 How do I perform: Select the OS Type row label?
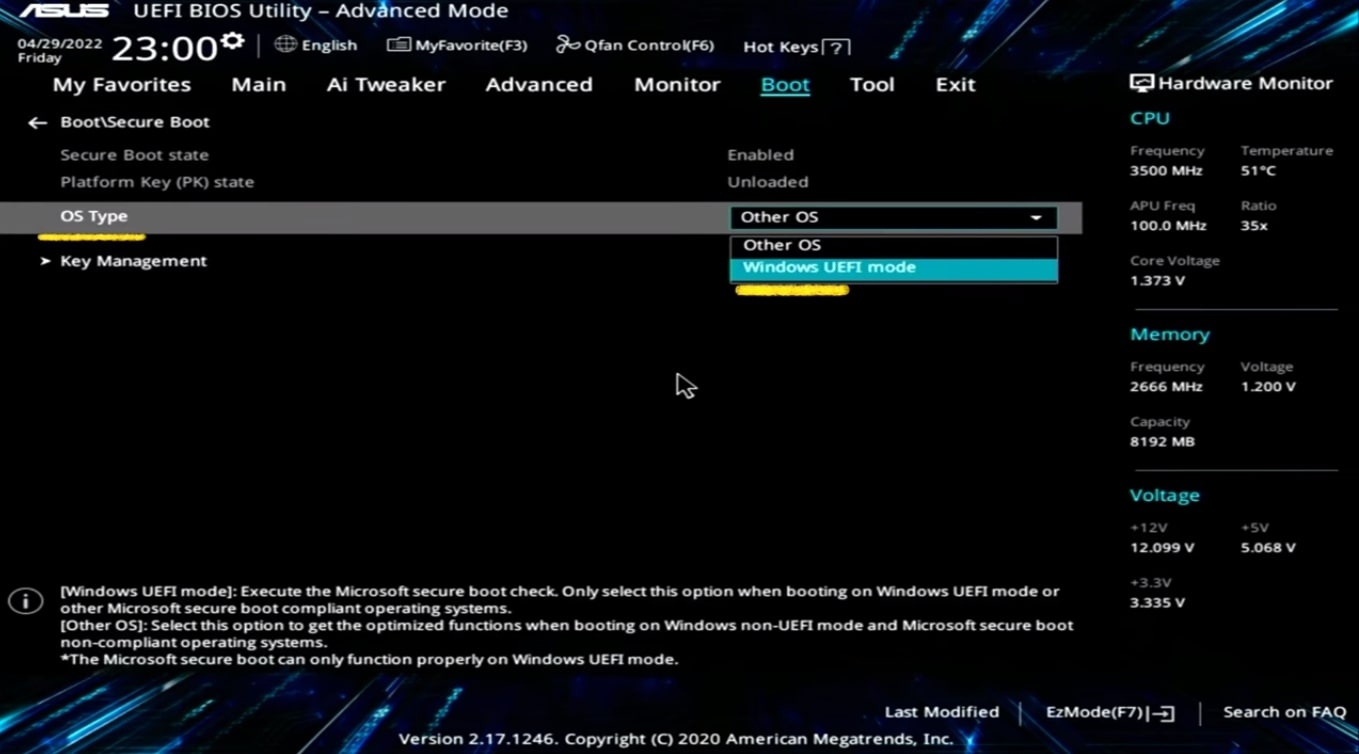(x=94, y=216)
